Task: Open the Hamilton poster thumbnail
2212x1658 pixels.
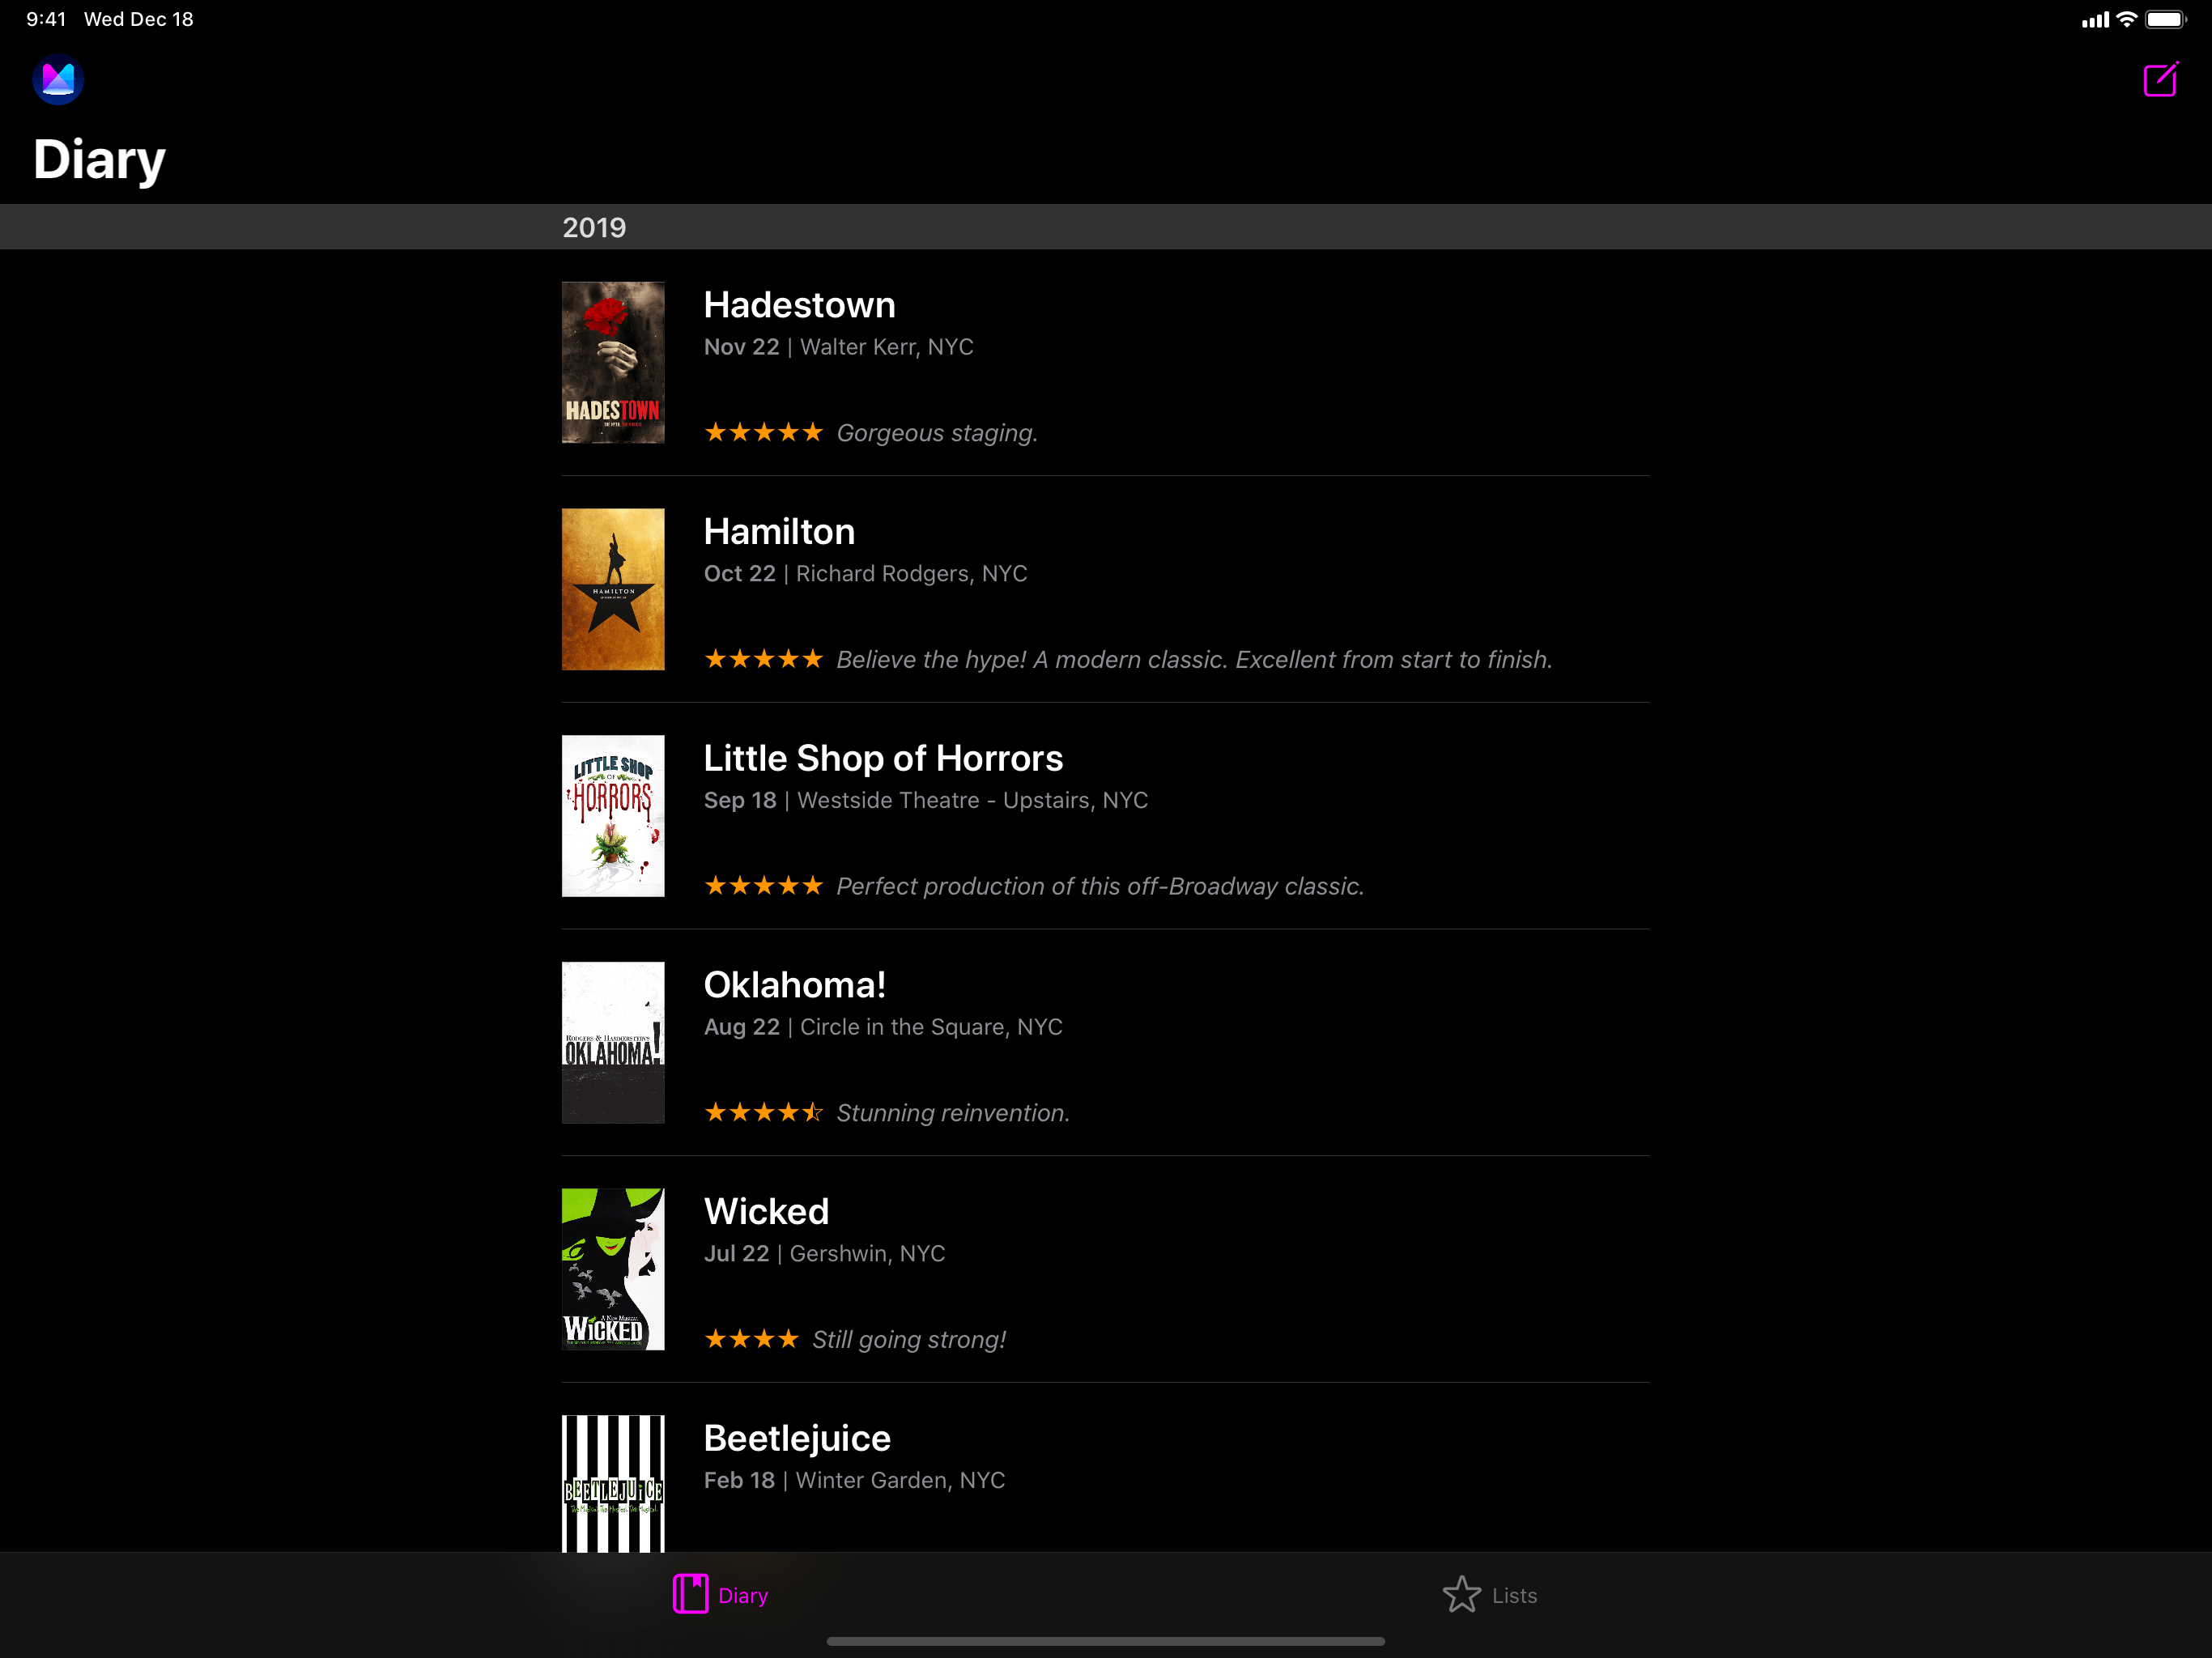Action: [x=613, y=589]
